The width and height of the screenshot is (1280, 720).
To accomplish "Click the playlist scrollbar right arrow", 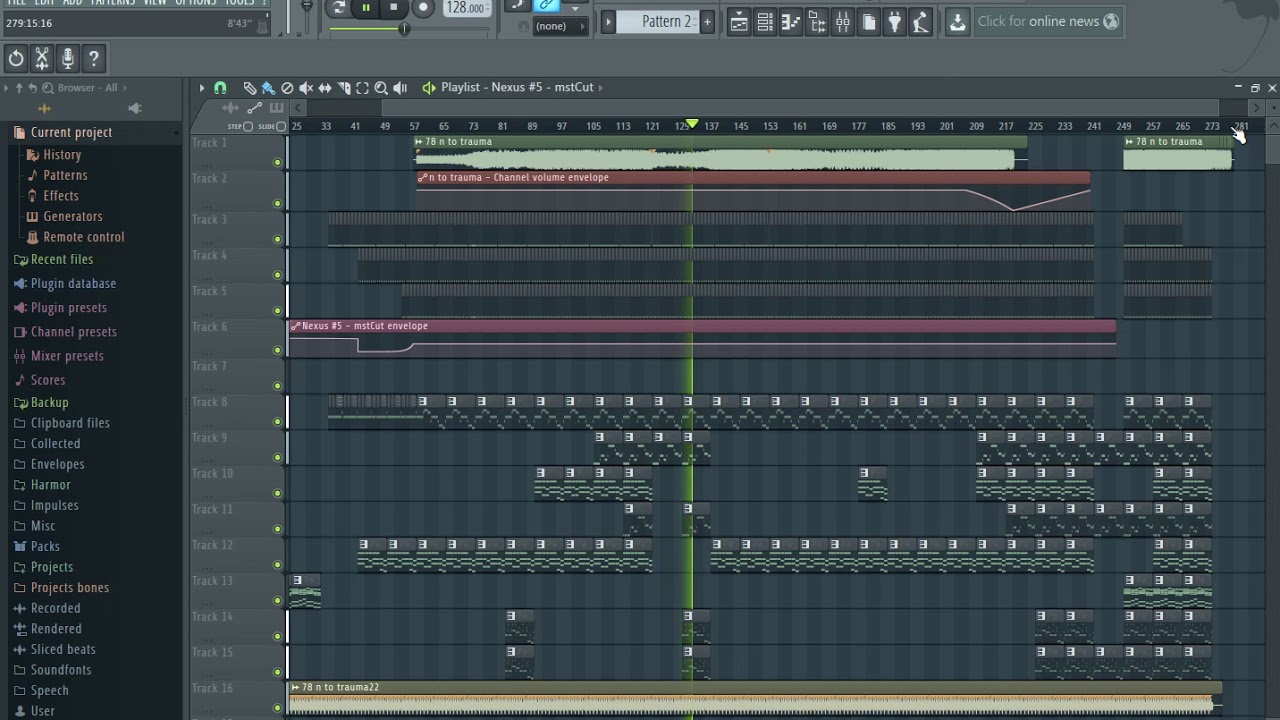I will coord(1257,108).
